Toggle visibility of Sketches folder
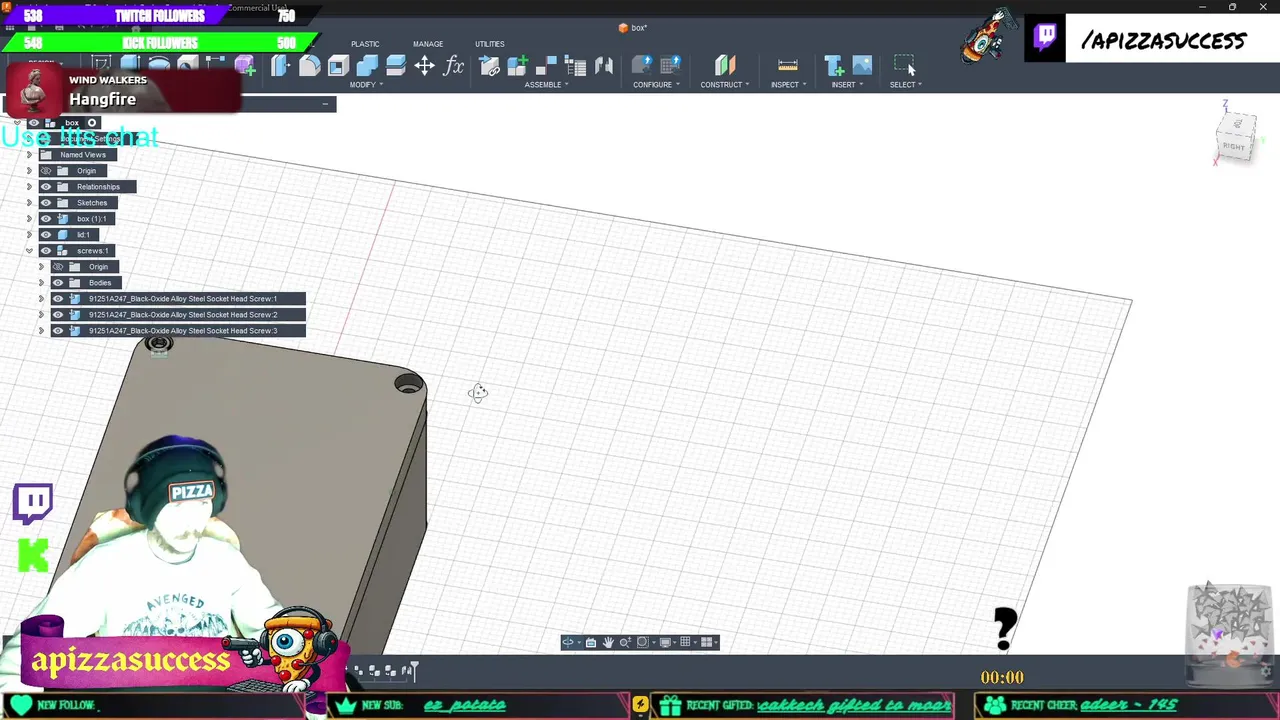This screenshot has width=1280, height=720. point(46,203)
